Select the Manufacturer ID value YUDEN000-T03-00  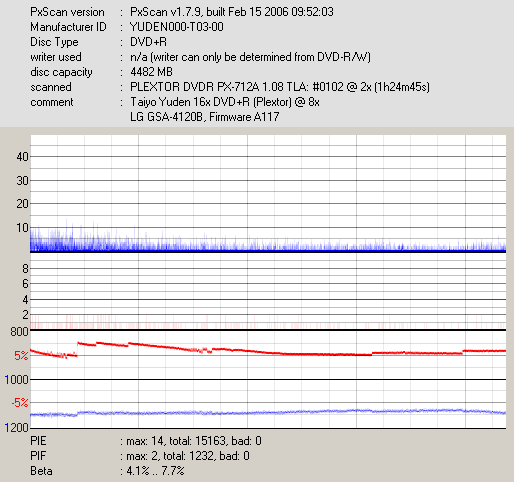tap(177, 27)
